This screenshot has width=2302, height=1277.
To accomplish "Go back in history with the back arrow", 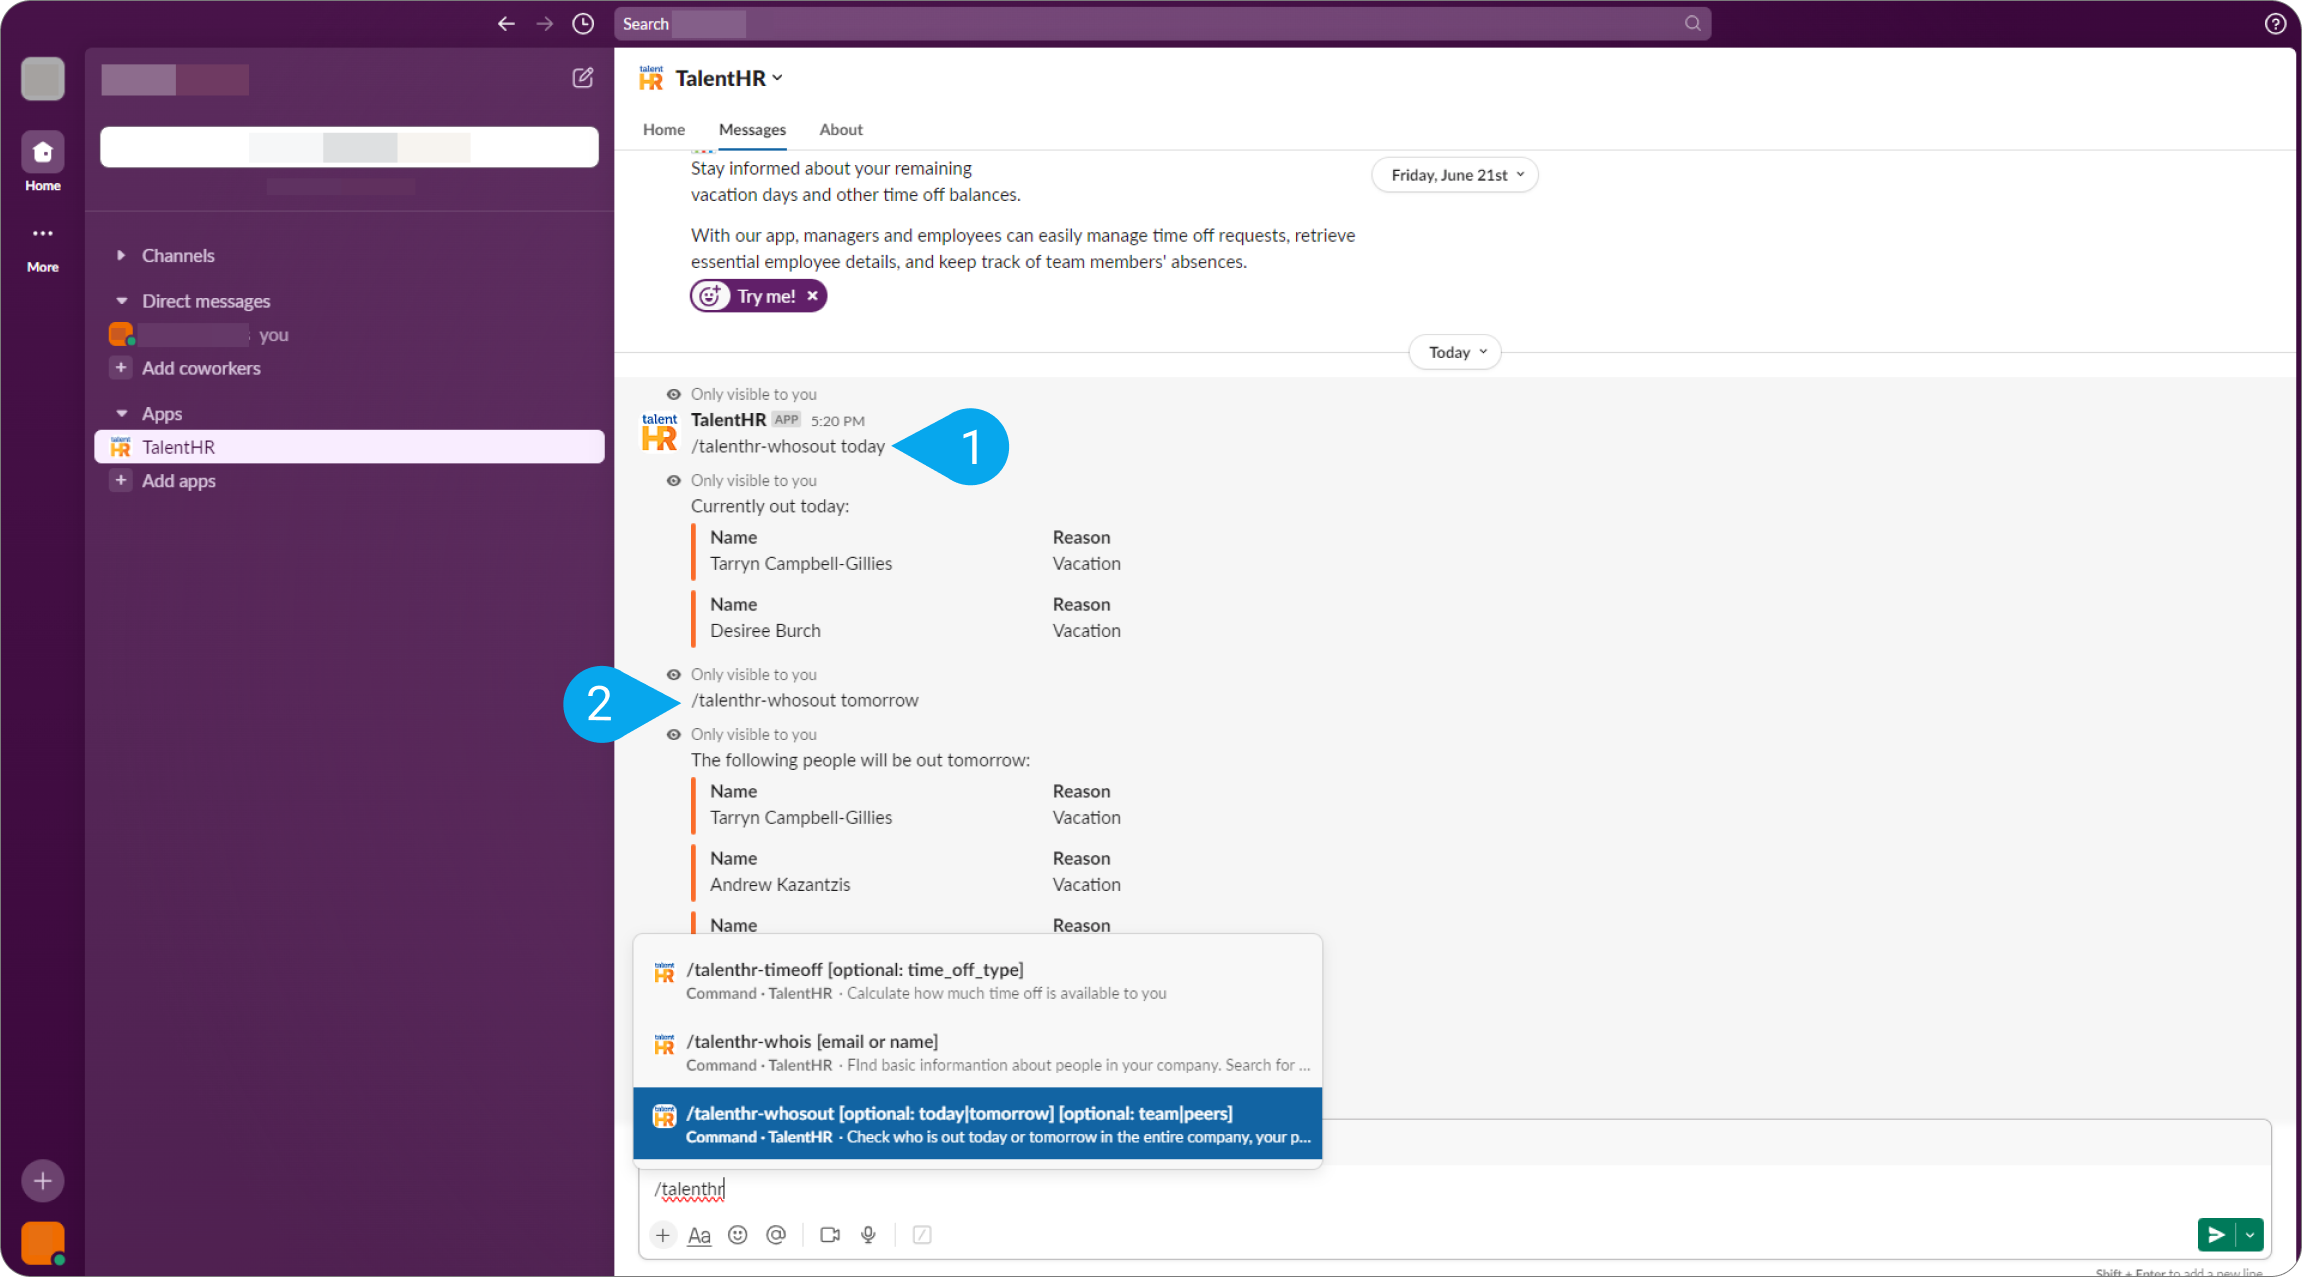I will coord(506,24).
